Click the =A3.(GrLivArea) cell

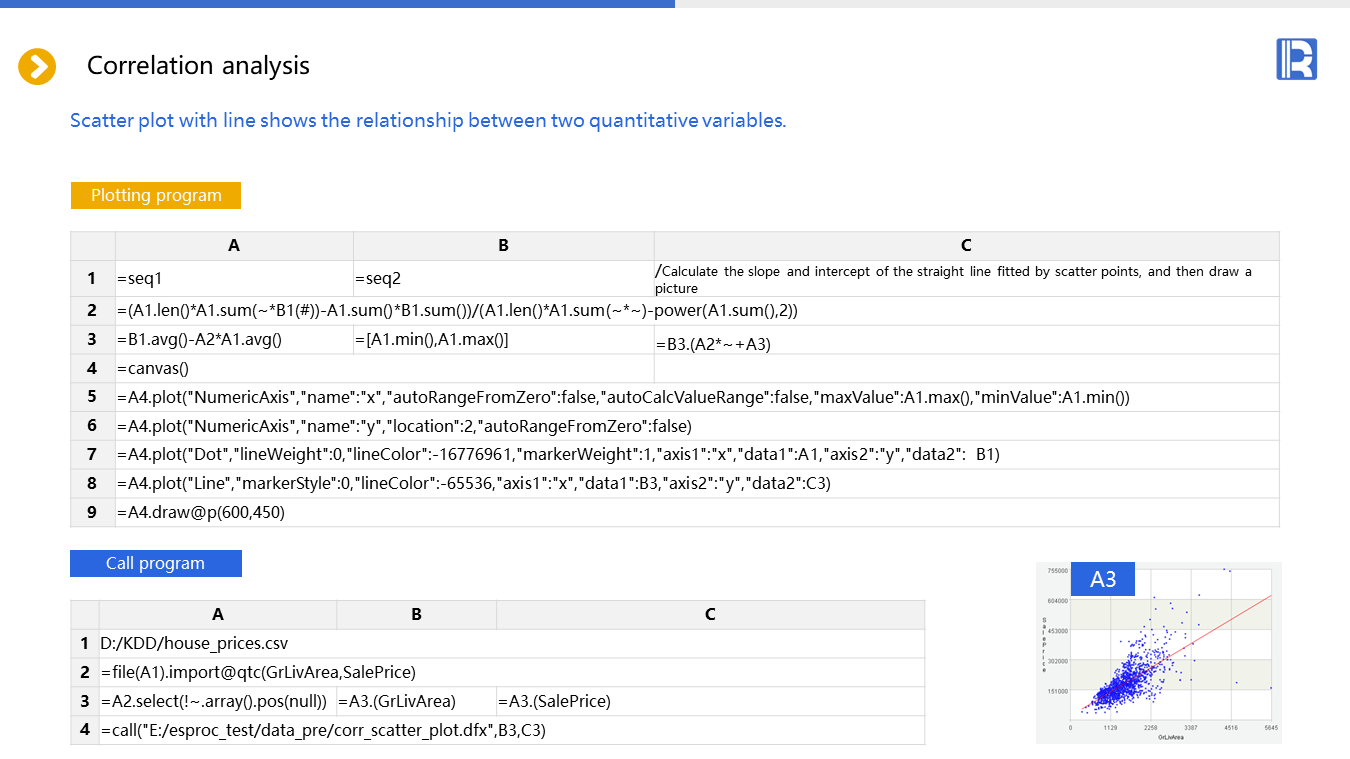(416, 701)
